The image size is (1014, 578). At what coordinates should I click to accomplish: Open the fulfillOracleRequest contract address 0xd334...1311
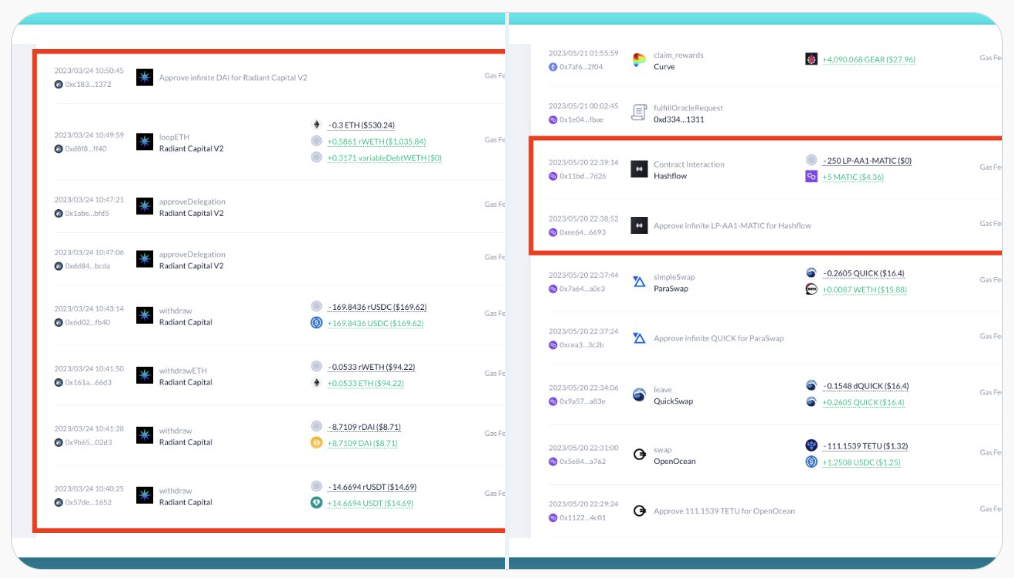[678, 119]
